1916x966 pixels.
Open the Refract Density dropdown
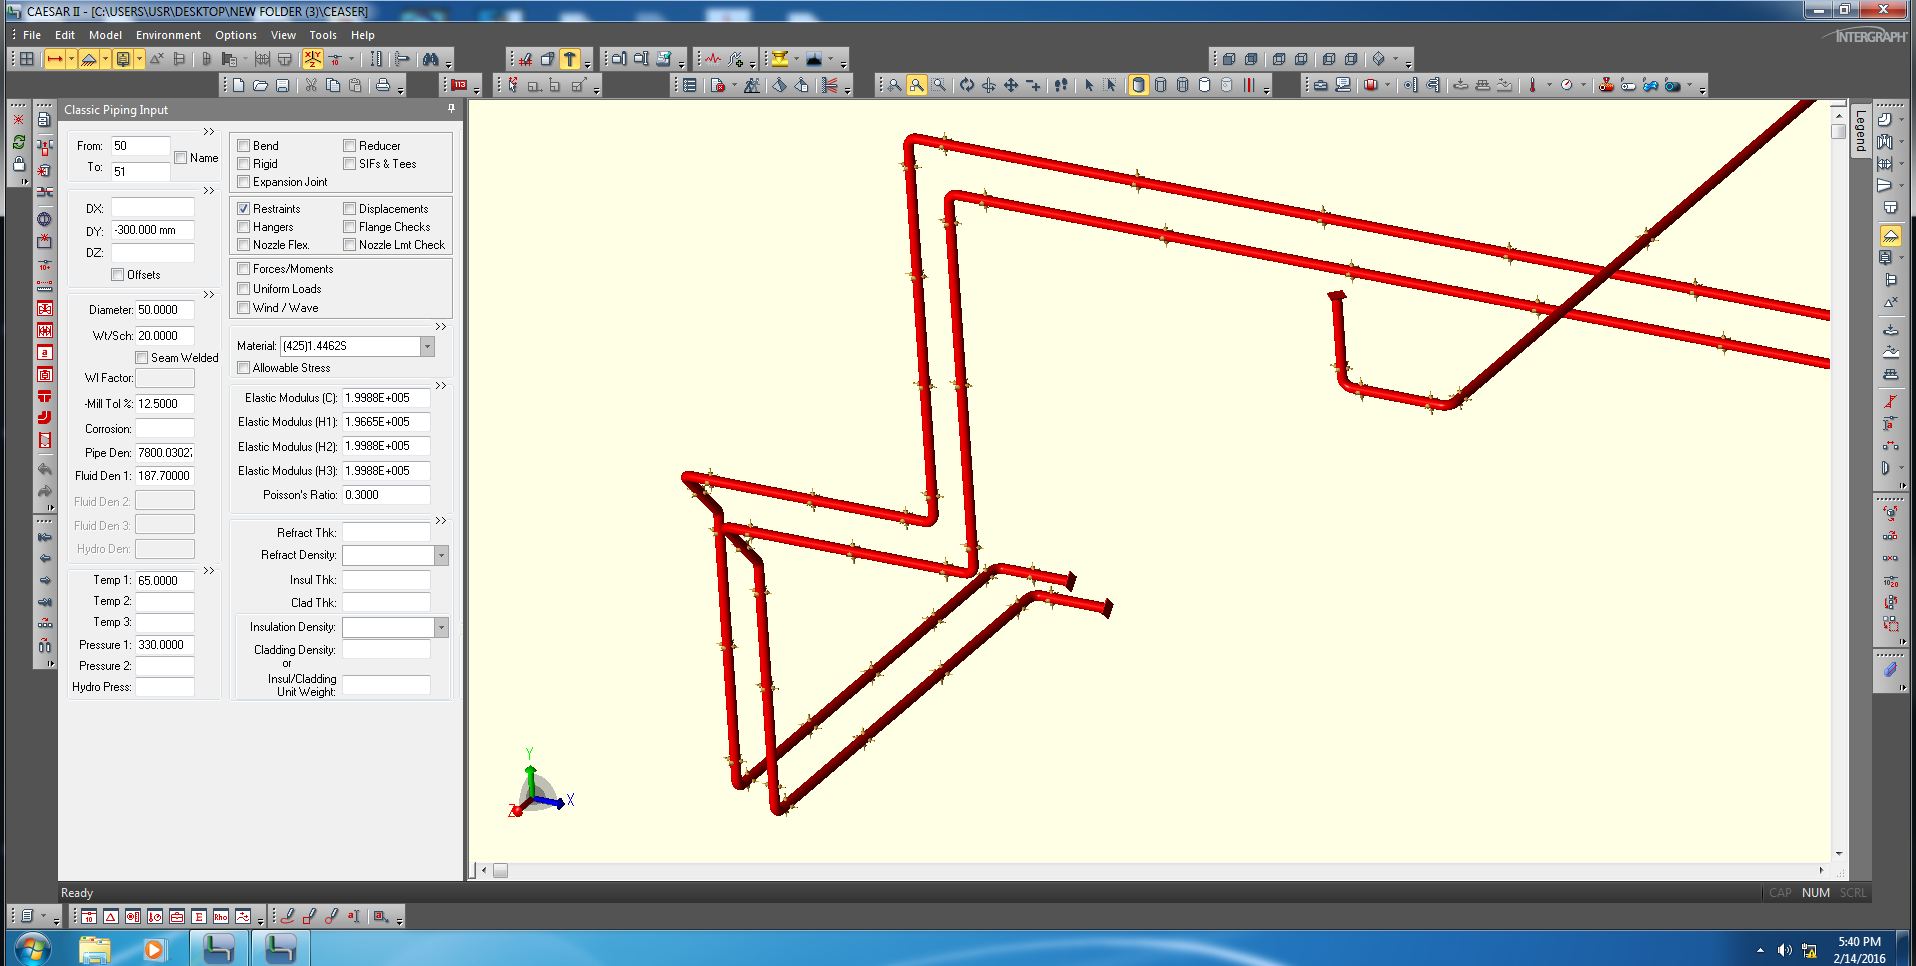pos(441,555)
